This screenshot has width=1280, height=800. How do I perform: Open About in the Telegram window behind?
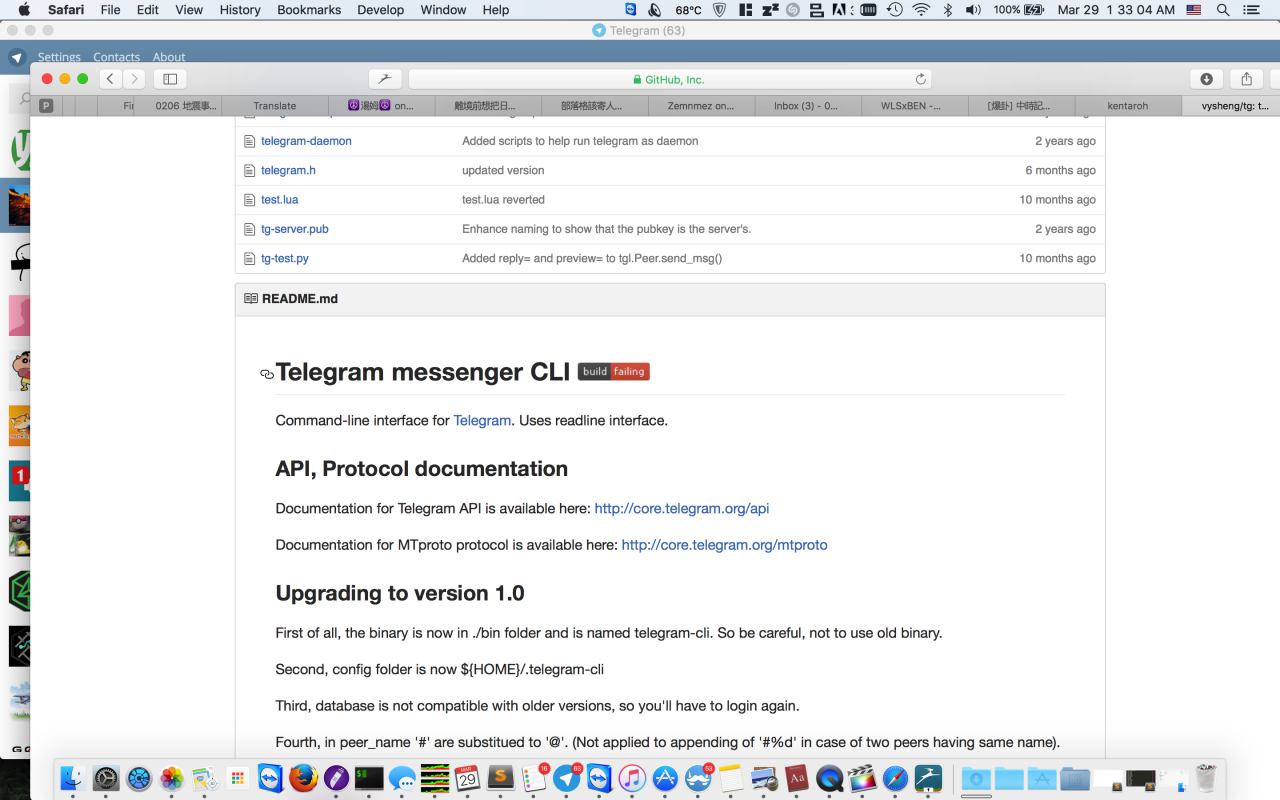169,57
